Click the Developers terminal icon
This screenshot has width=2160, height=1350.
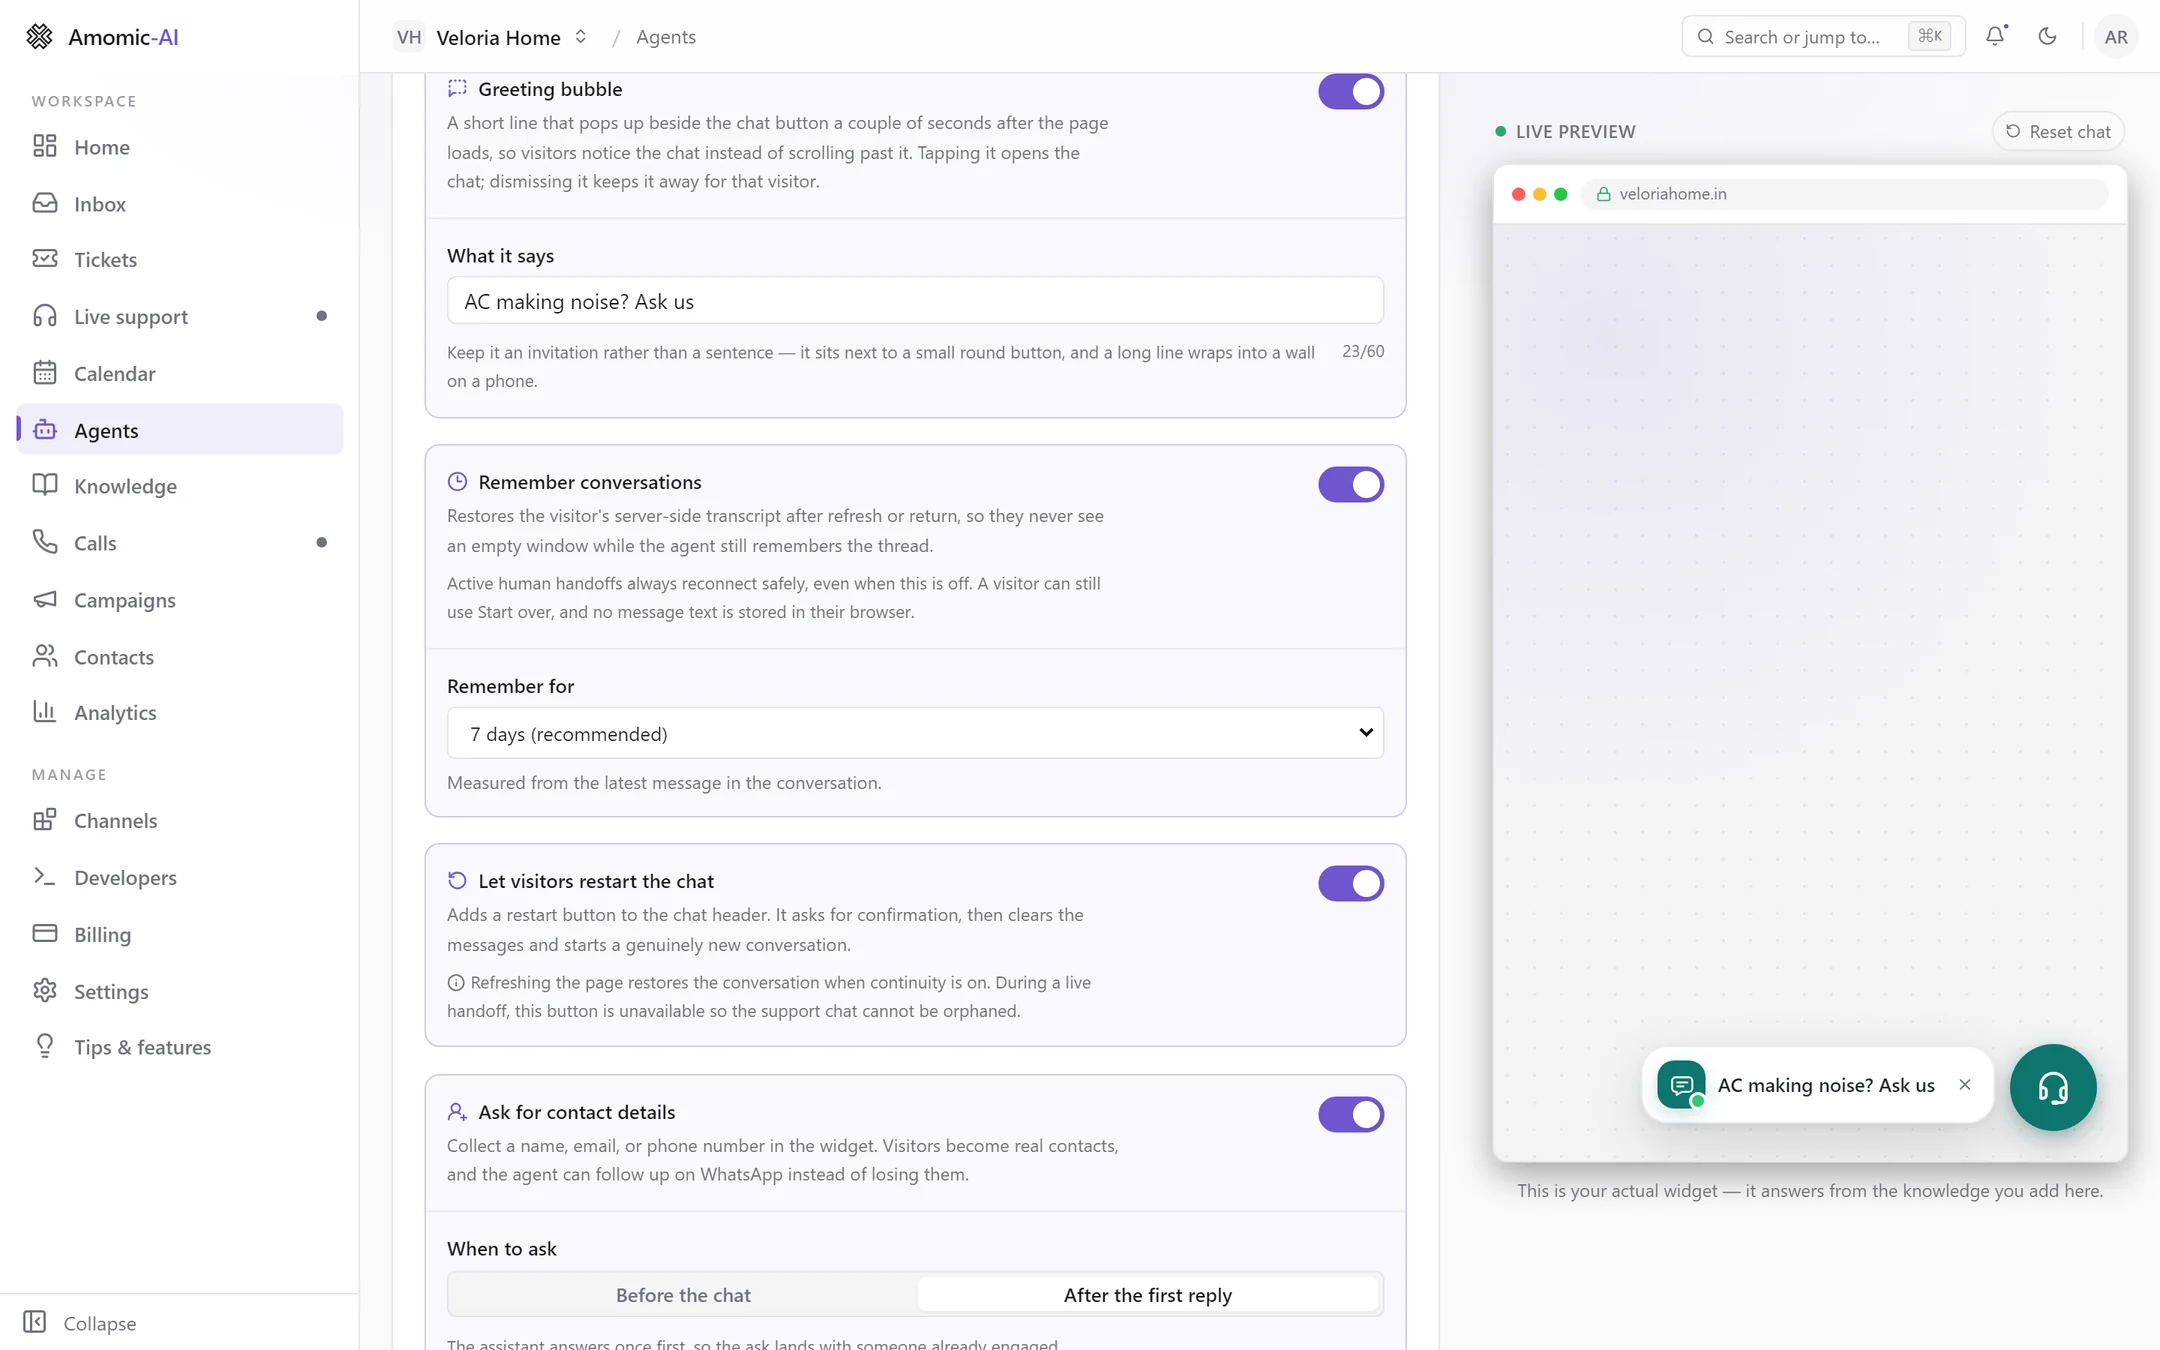tap(45, 877)
